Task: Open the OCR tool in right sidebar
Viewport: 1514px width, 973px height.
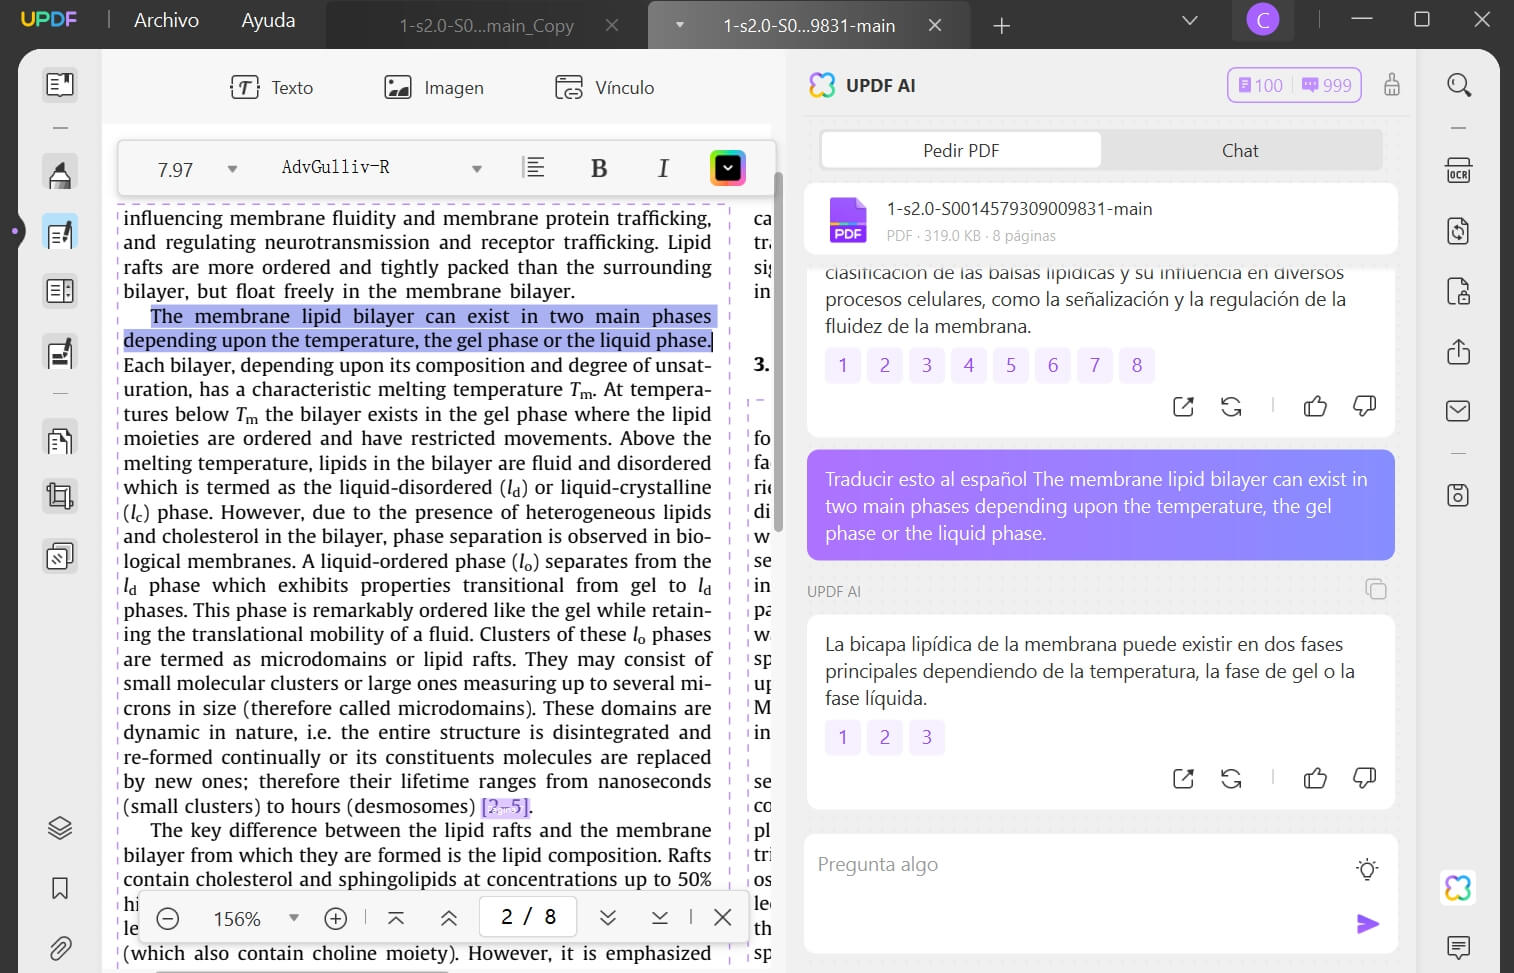Action: pos(1458,170)
